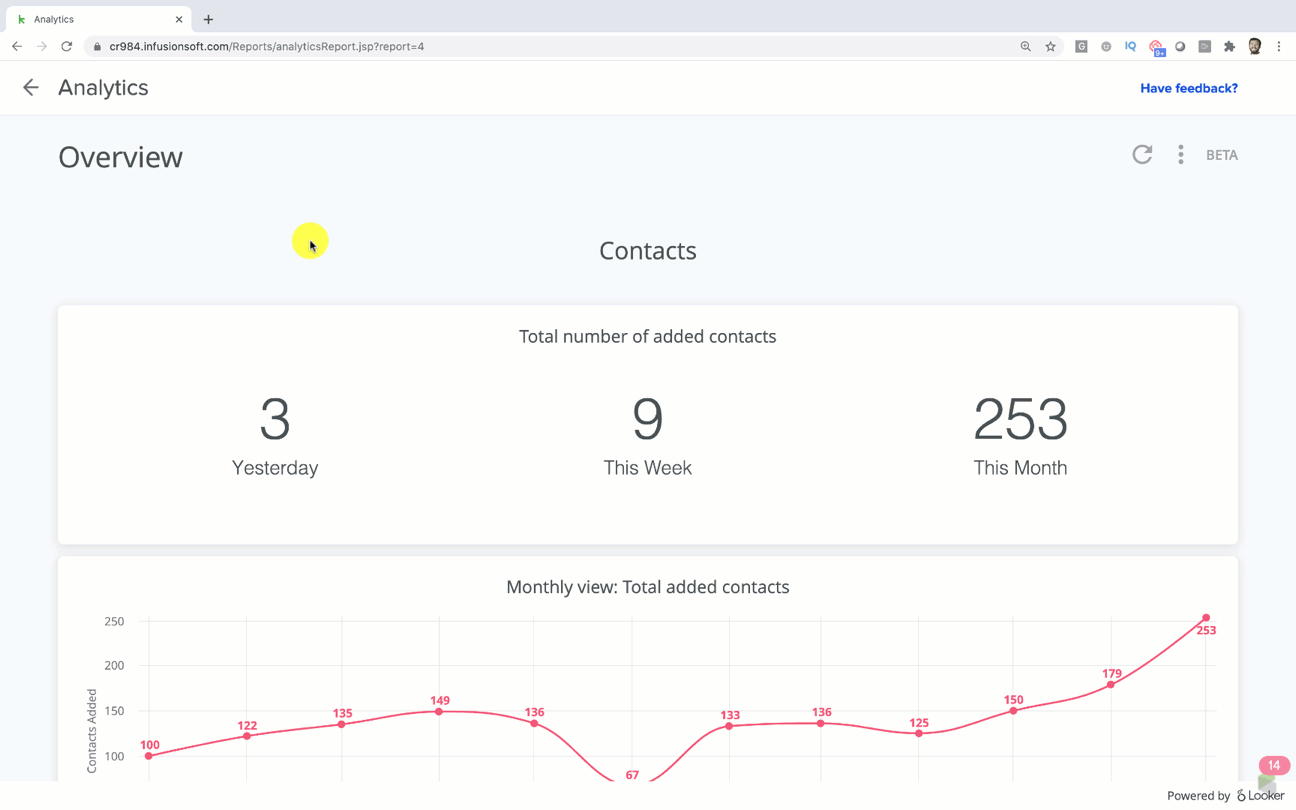The height and width of the screenshot is (810, 1296).
Task: Close the Analytics browser tab
Action: [x=179, y=19]
